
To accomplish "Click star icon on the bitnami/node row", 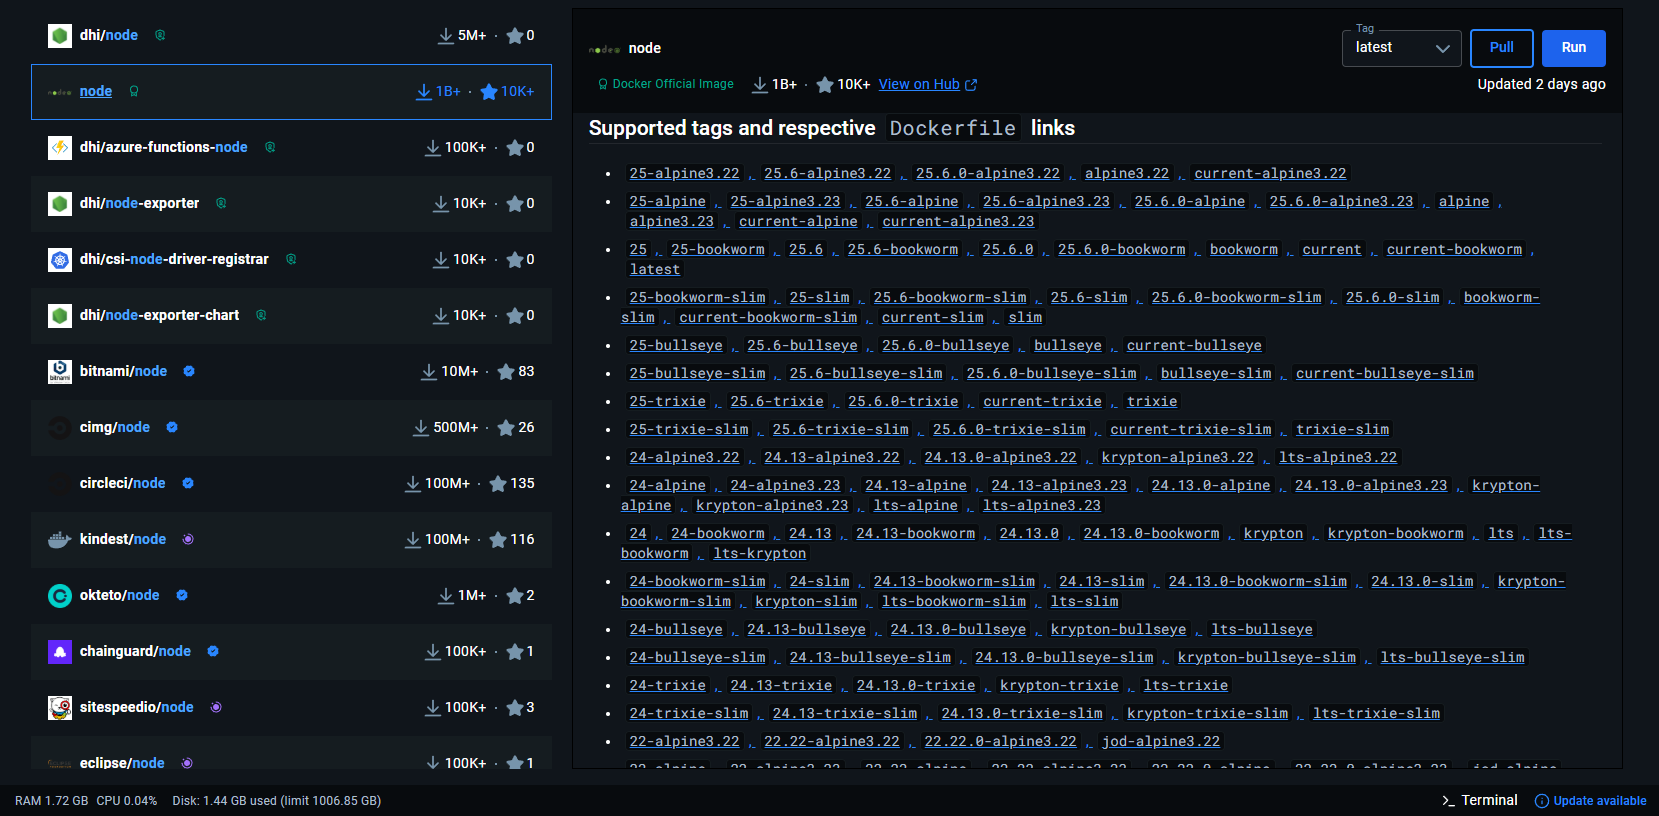I will [x=506, y=372].
